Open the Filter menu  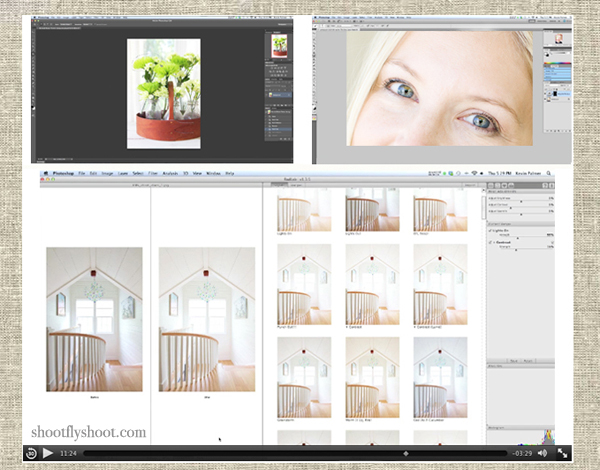coord(153,173)
